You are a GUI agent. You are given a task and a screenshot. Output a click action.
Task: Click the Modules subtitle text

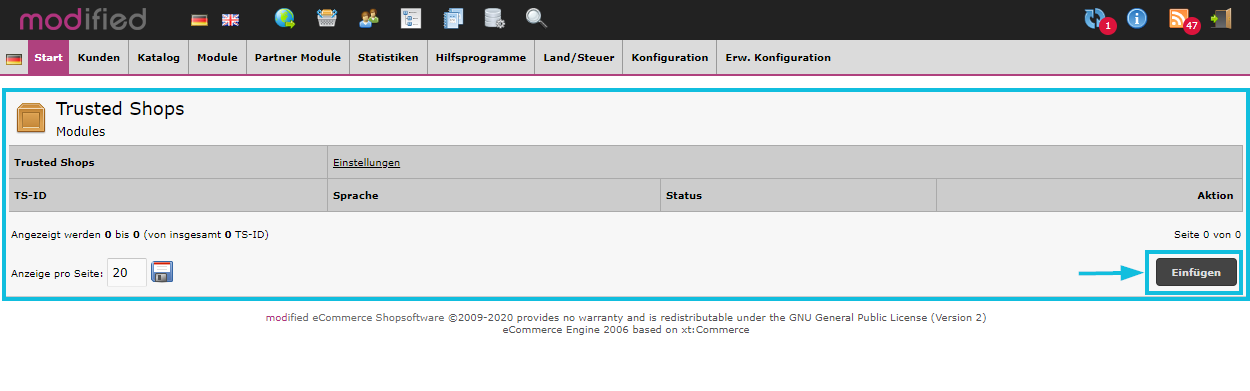[x=80, y=131]
